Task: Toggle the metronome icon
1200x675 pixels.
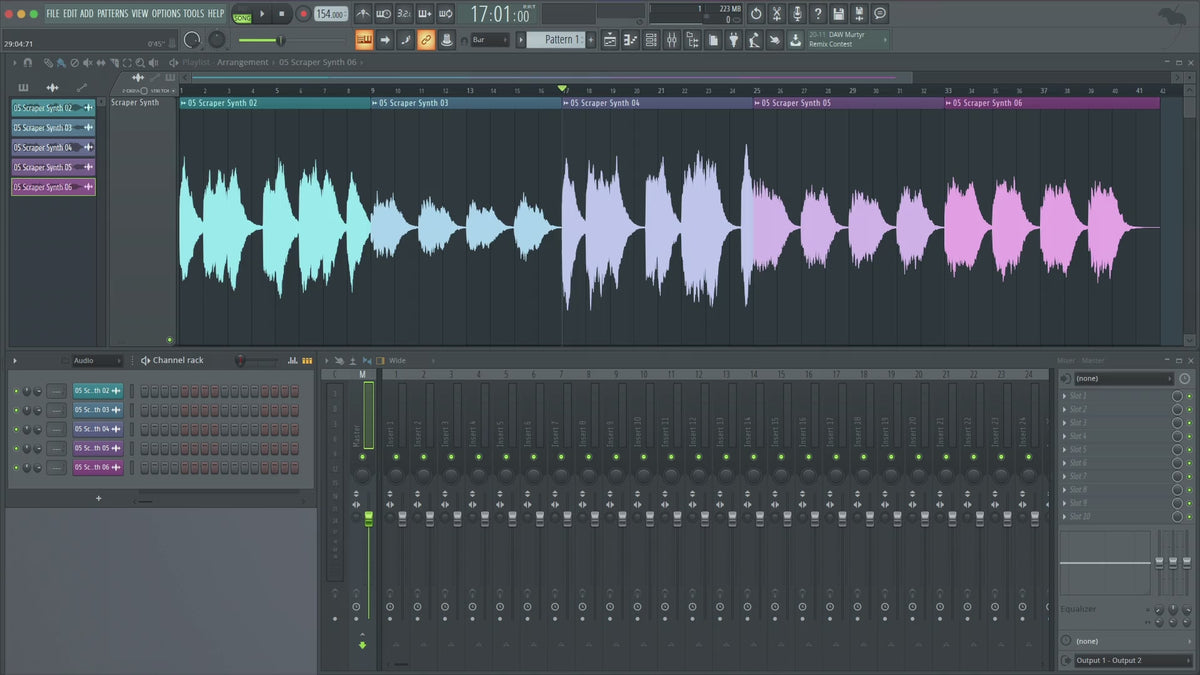Action: tap(362, 14)
